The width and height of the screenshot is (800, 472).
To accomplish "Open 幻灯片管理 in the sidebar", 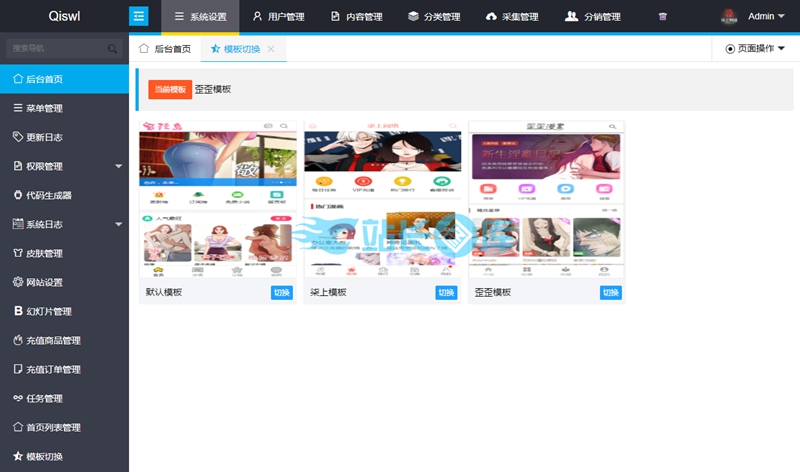I will tap(48, 311).
